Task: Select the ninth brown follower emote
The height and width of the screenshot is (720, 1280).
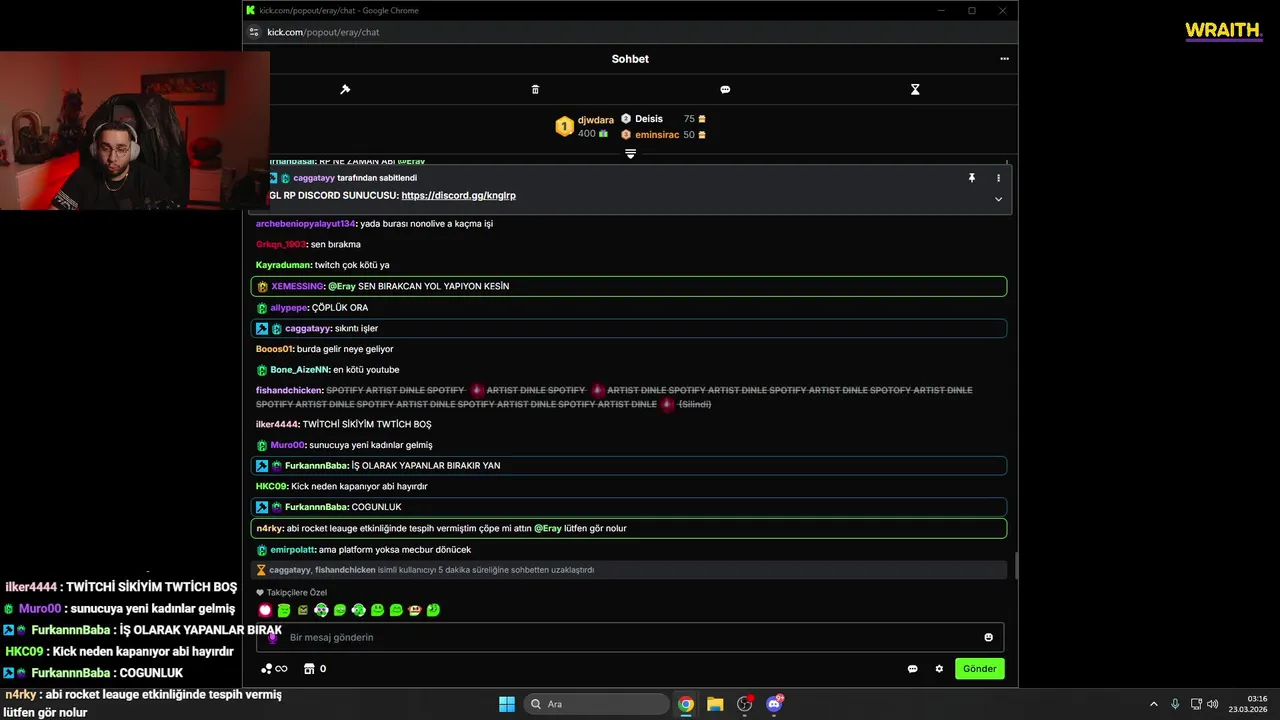Action: click(414, 610)
